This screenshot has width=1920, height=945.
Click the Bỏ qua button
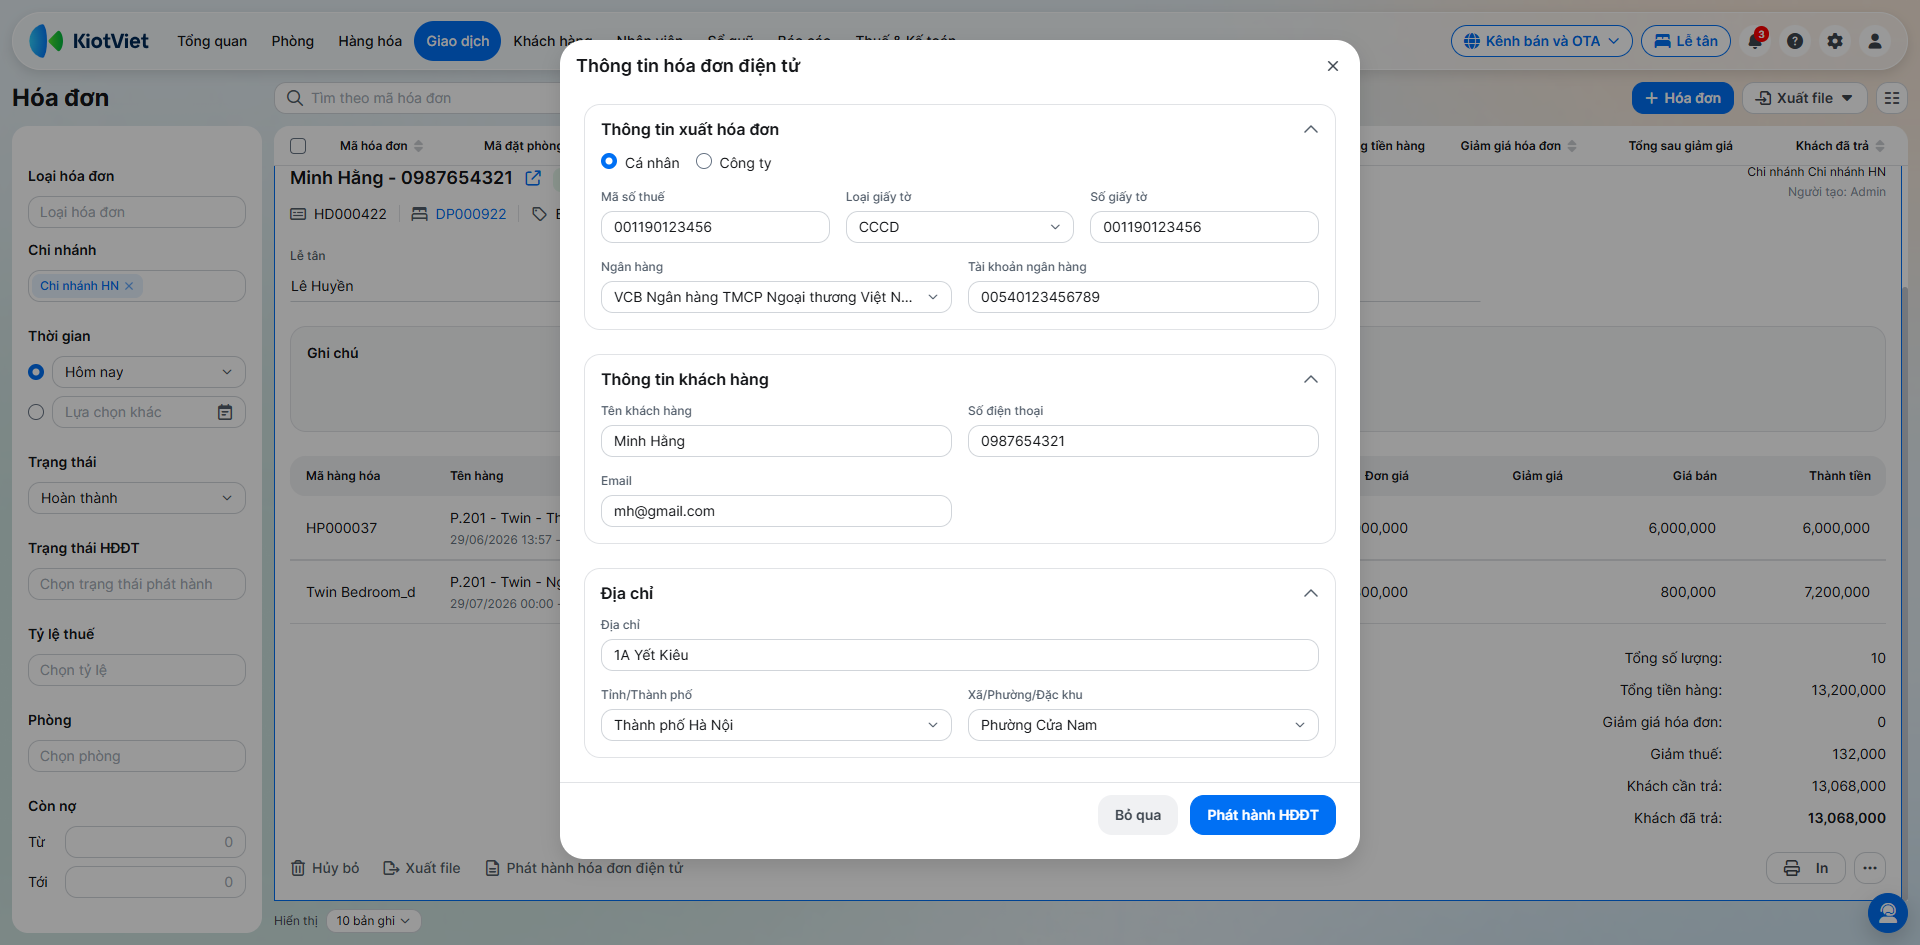click(x=1138, y=815)
